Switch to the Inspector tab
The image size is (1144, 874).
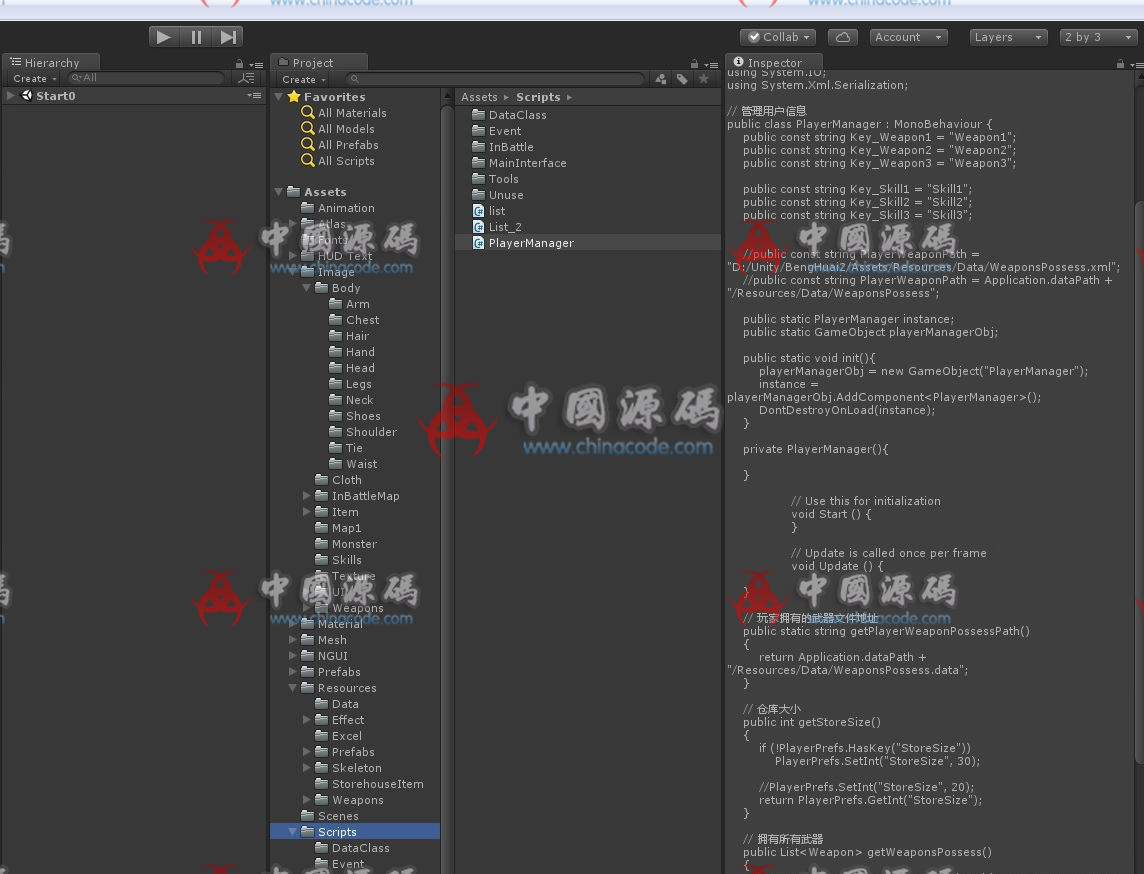coord(773,62)
